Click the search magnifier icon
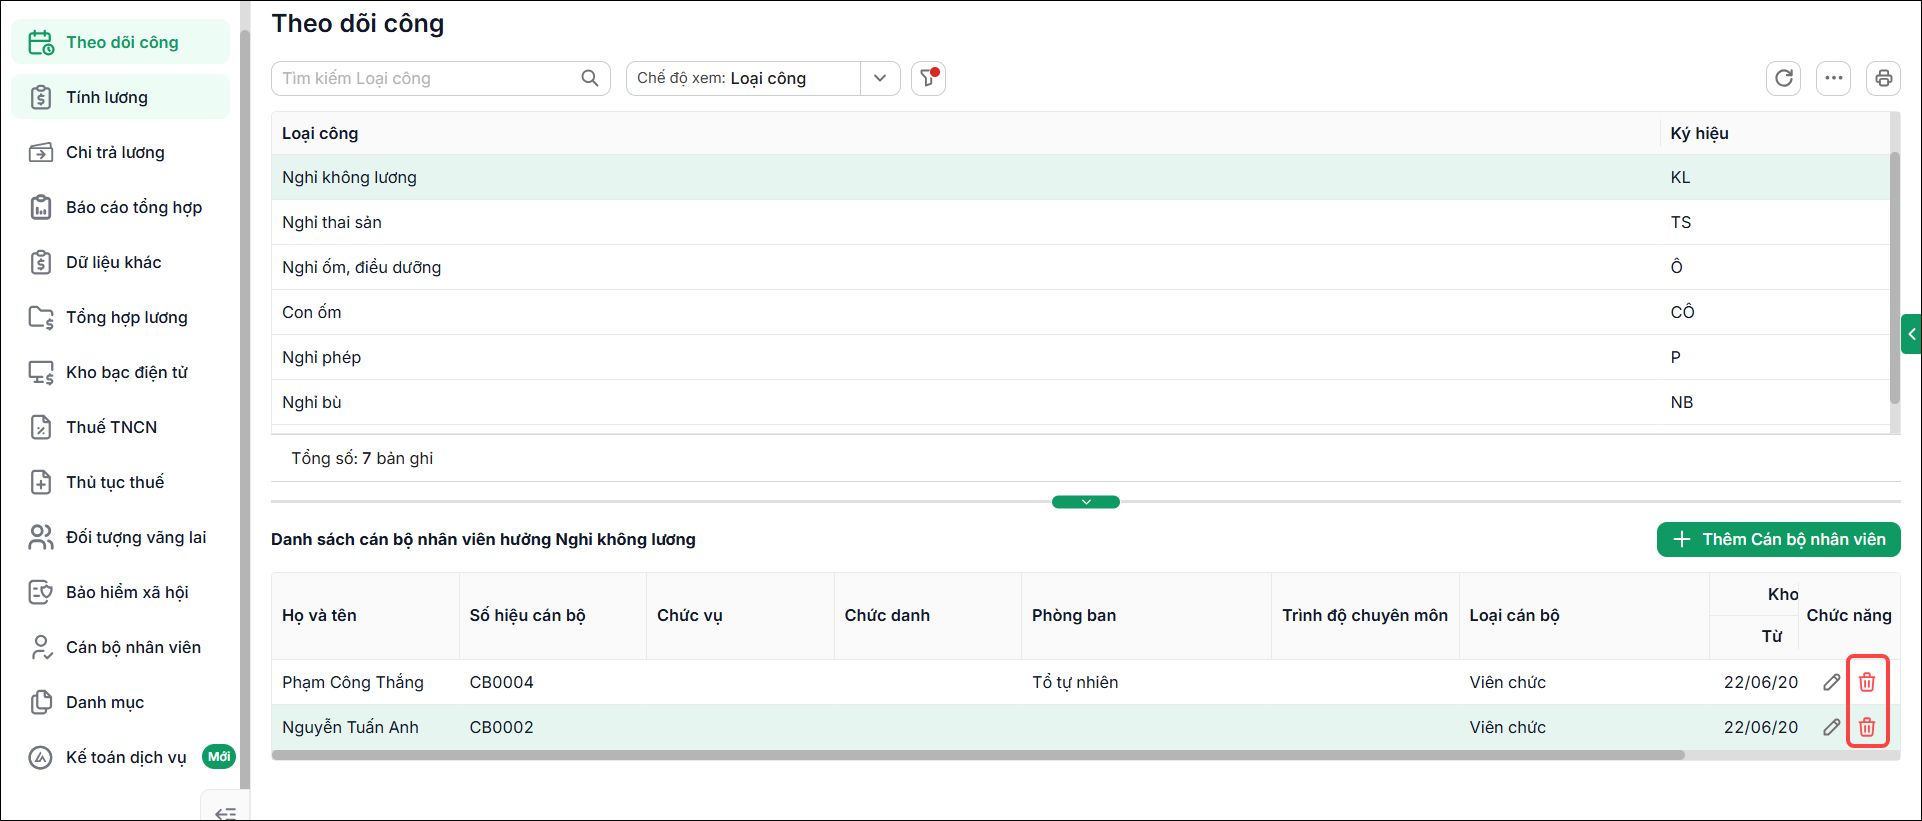Image resolution: width=1922 pixels, height=821 pixels. (590, 78)
